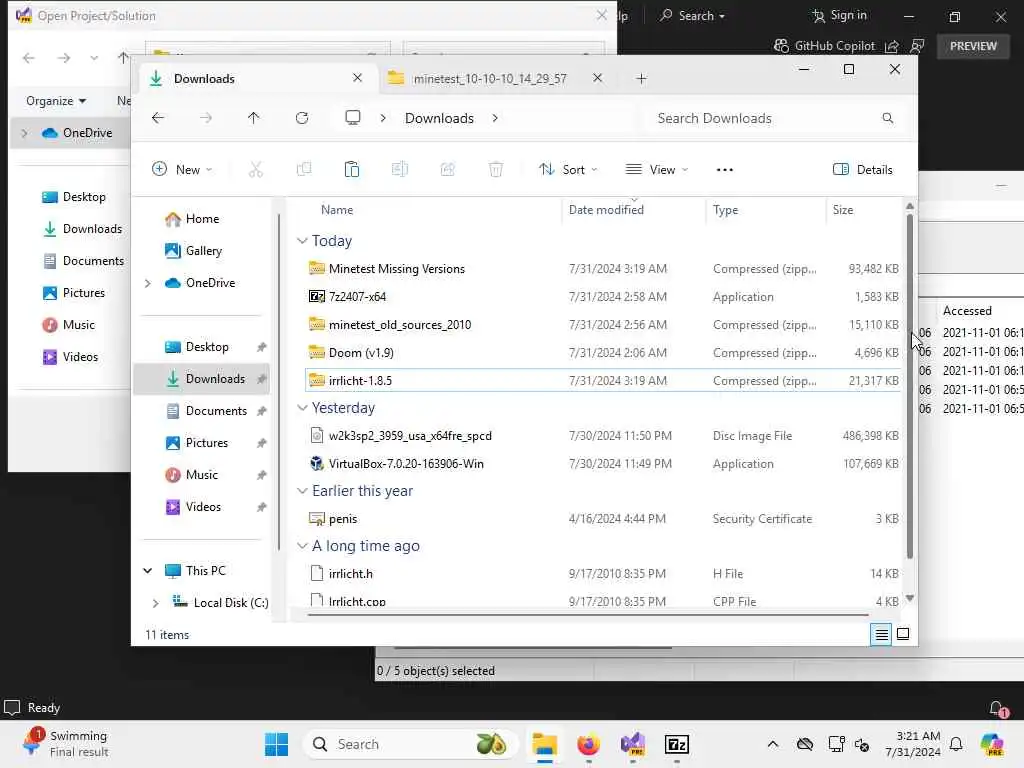This screenshot has width=1024, height=768.
Task: Click the Sign in person icon in Visual Studio
Action: (x=818, y=16)
